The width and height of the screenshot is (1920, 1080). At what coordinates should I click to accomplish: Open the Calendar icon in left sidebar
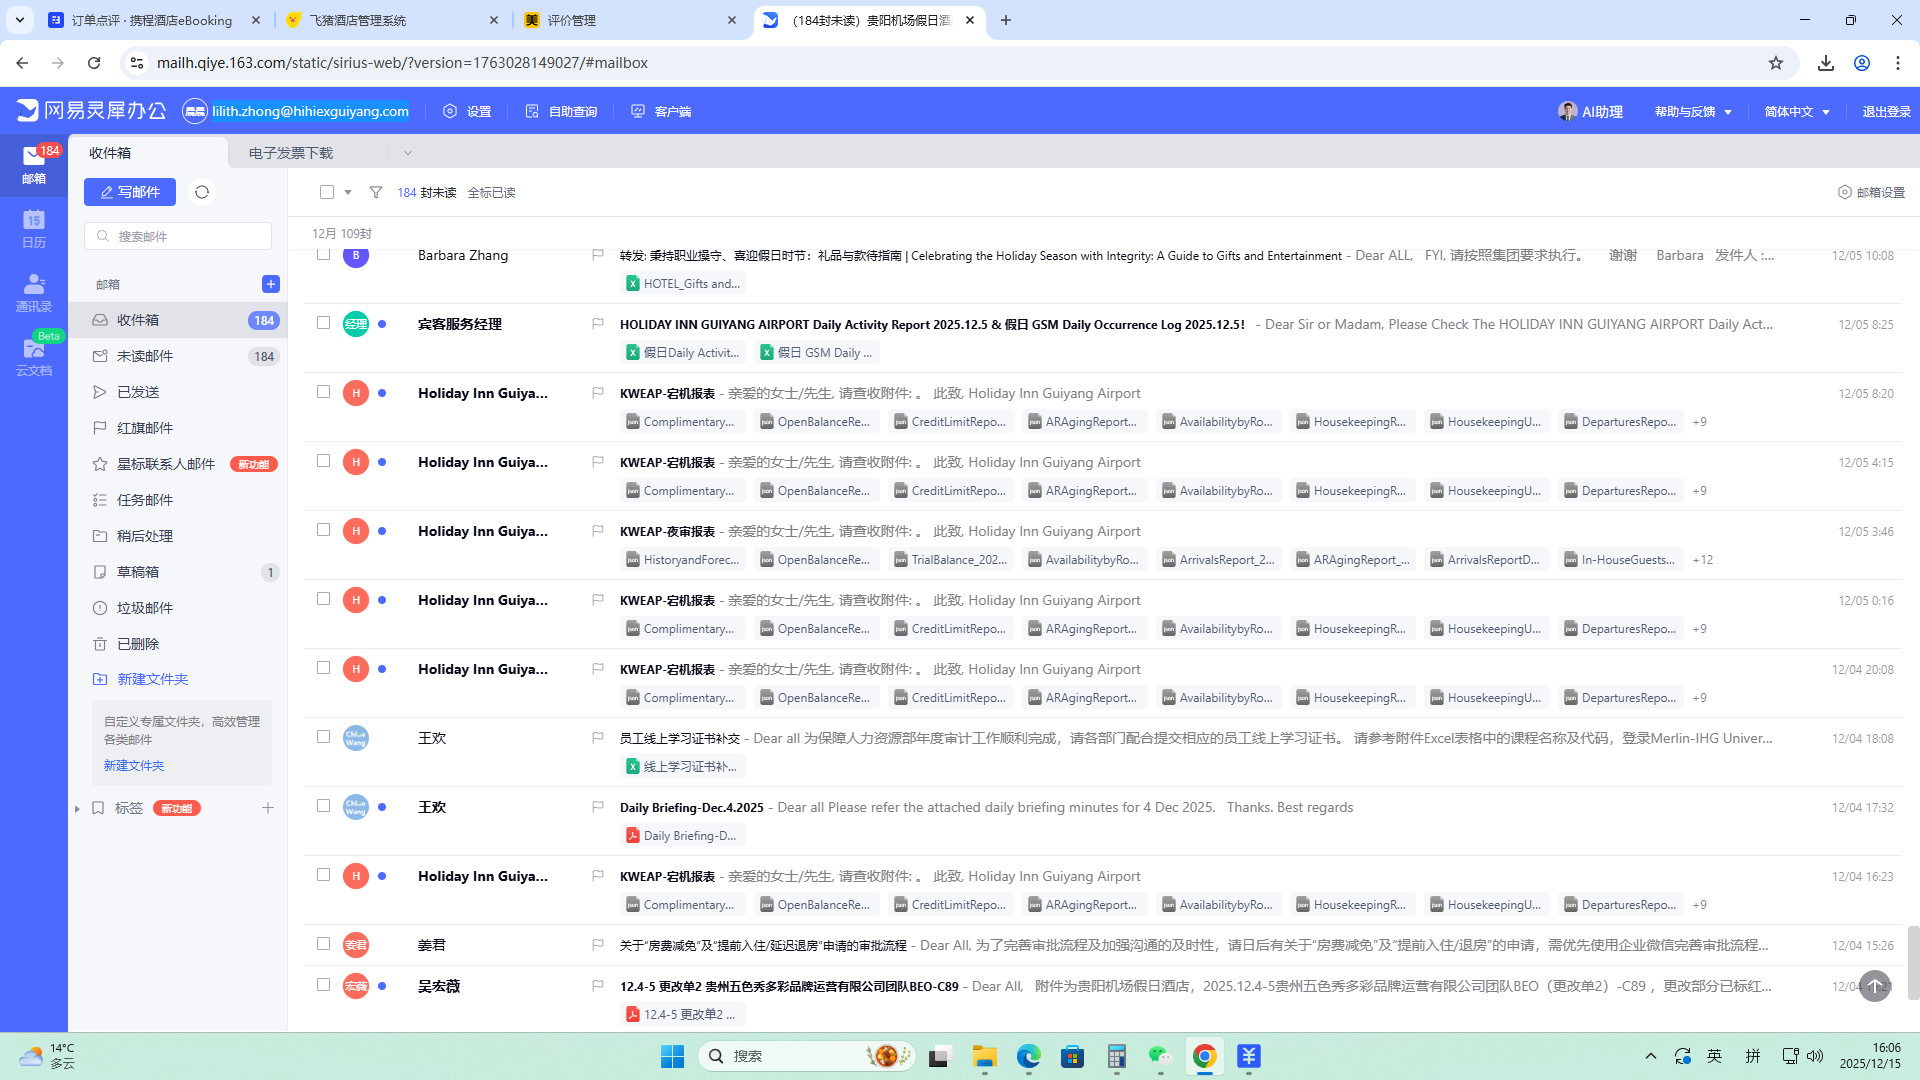click(34, 228)
